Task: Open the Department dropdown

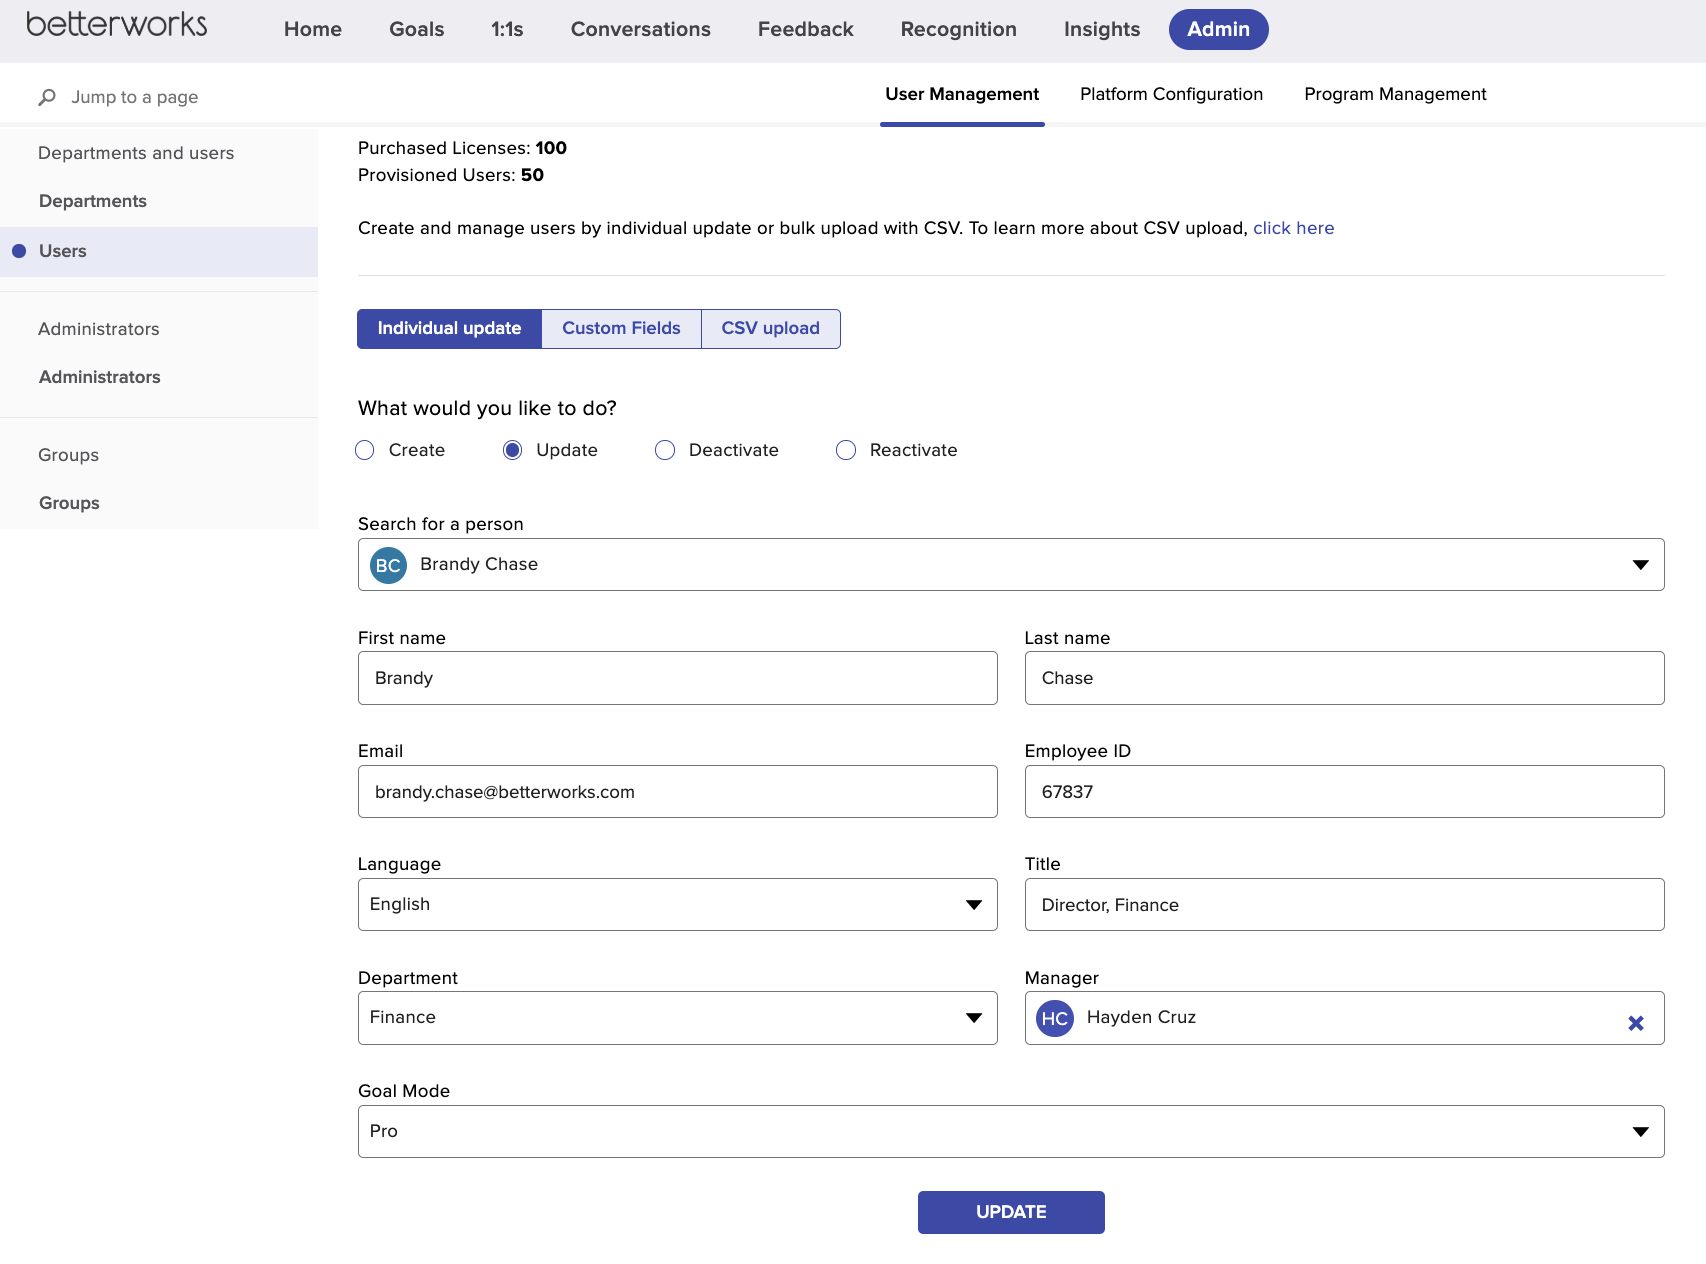Action: point(677,1018)
